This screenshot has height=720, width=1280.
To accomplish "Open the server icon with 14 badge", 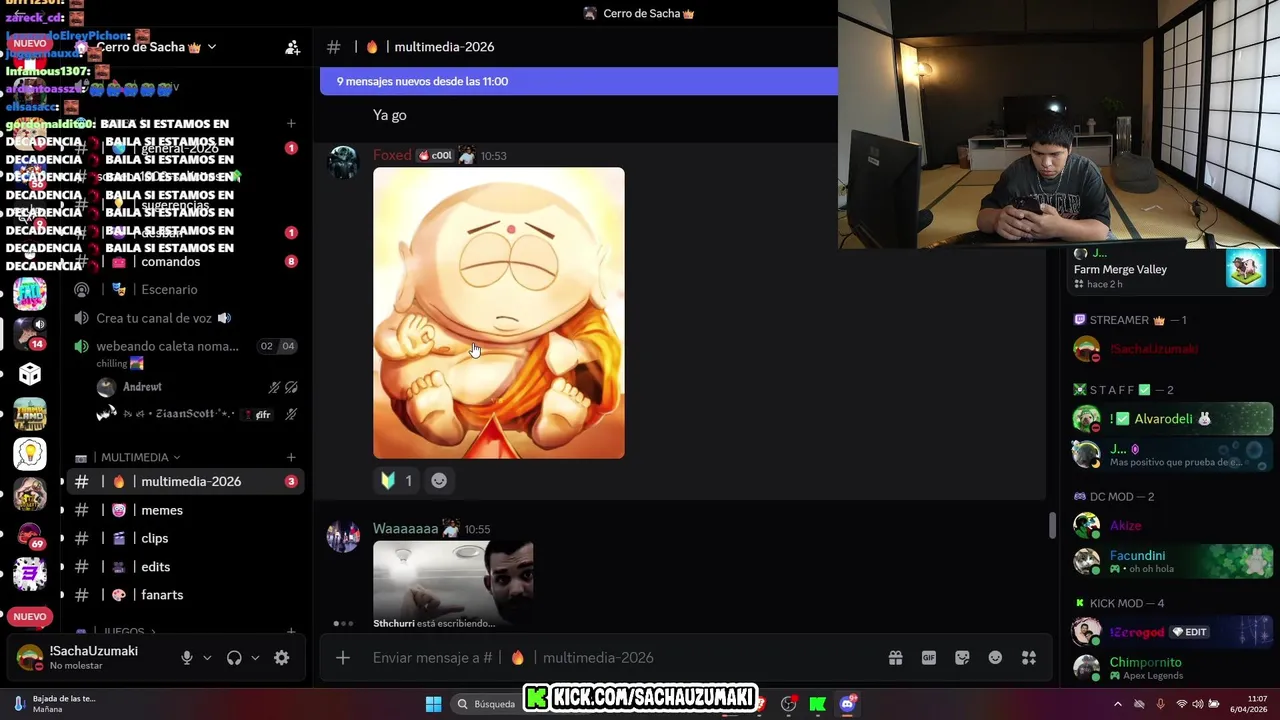I will click(x=30, y=334).
